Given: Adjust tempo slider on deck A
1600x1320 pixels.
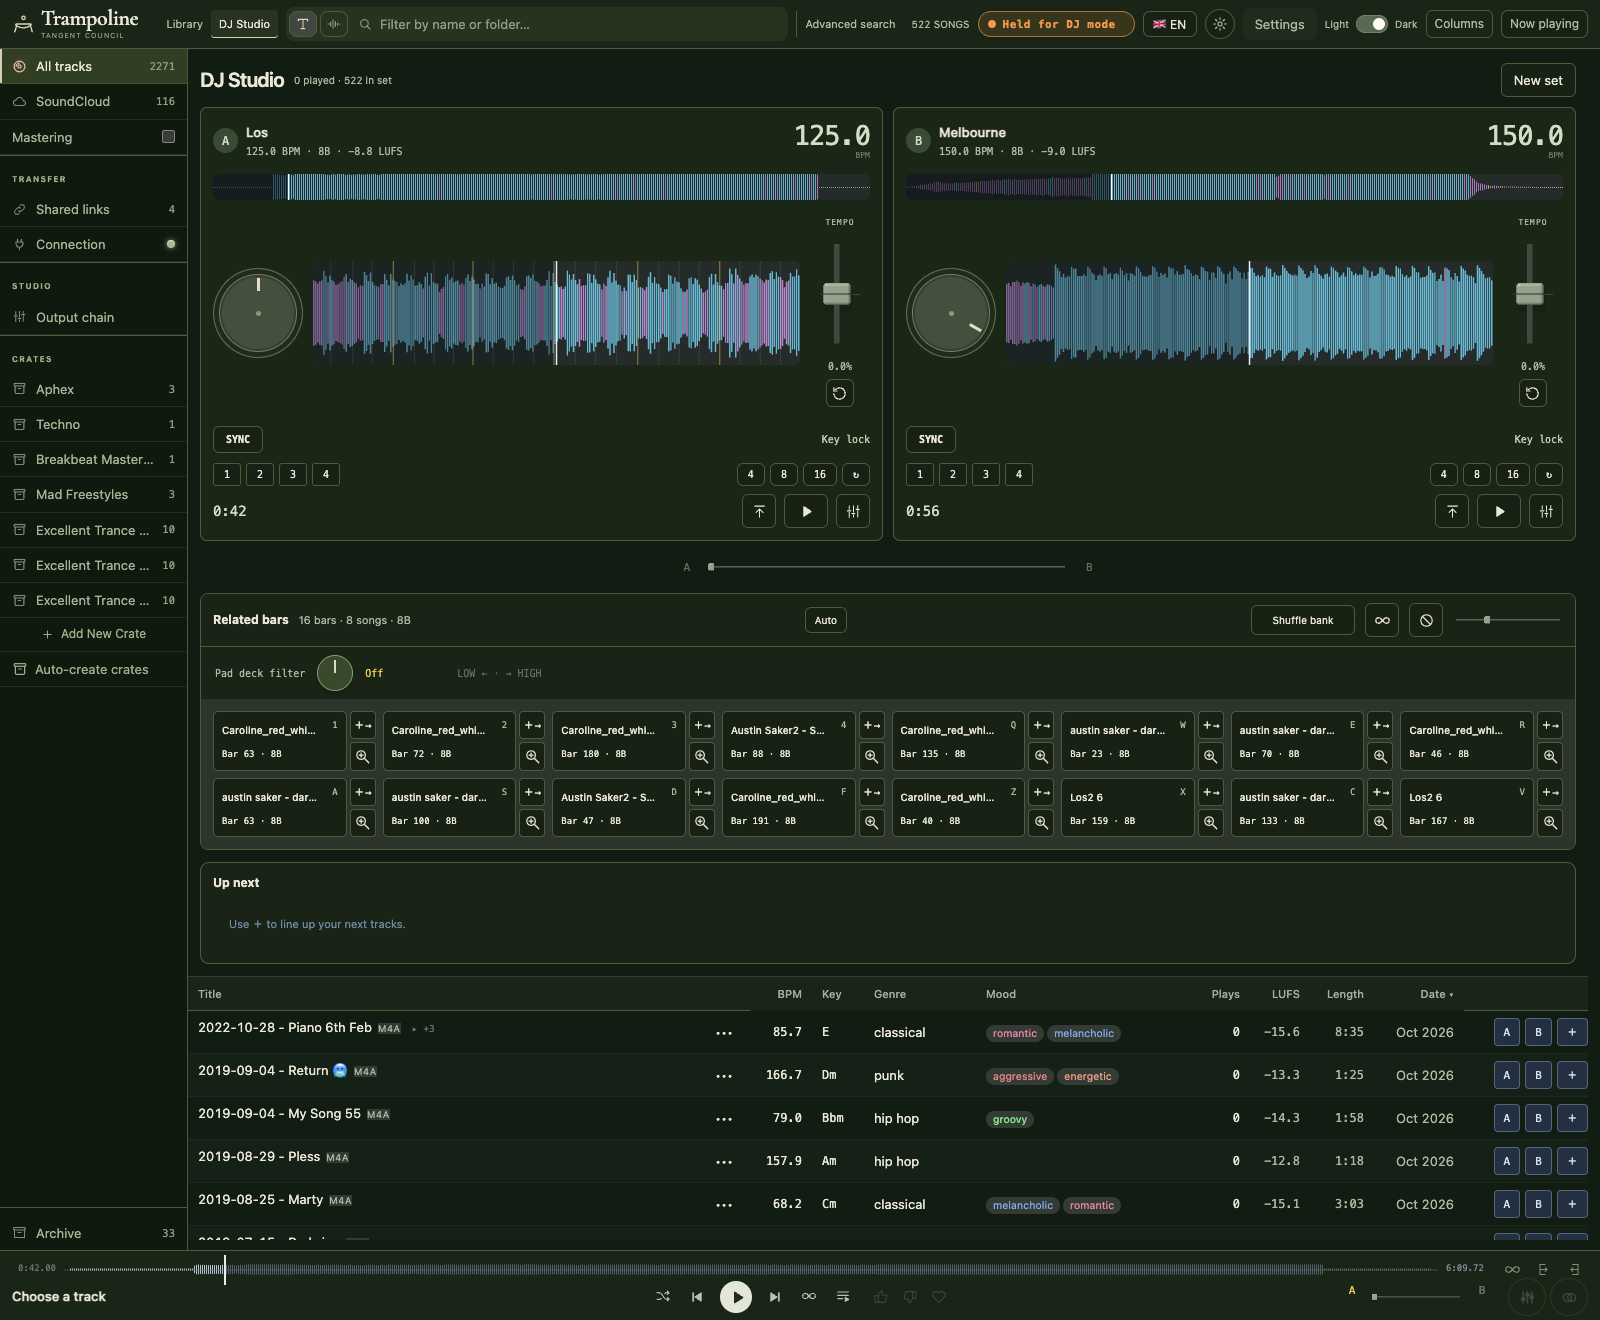Looking at the screenshot, I should tap(837, 293).
